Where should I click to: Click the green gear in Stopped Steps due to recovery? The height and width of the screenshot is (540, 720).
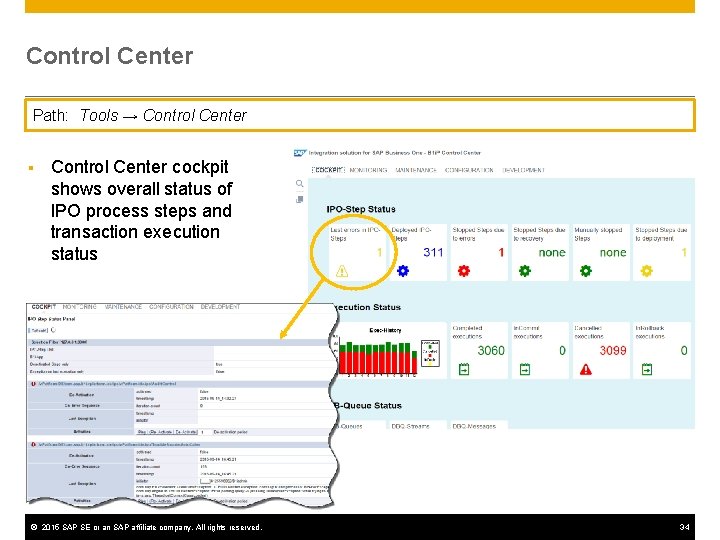tap(525, 271)
